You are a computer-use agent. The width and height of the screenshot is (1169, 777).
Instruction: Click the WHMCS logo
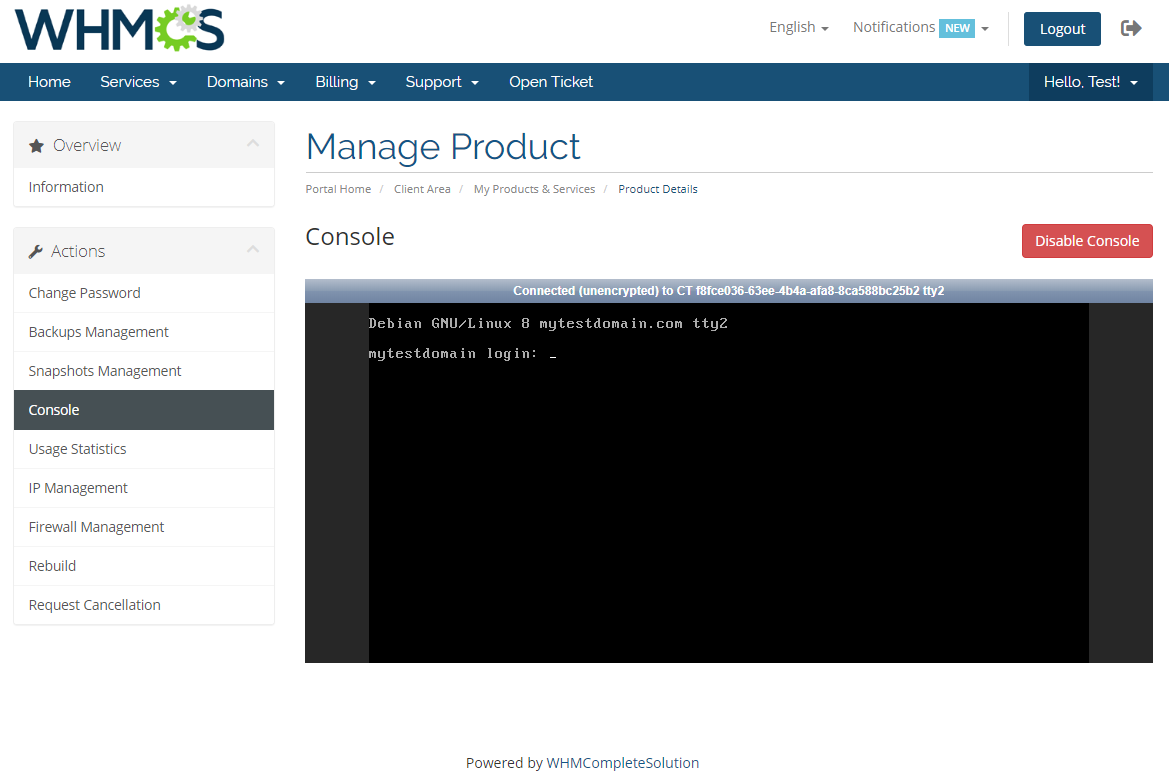pos(119,29)
